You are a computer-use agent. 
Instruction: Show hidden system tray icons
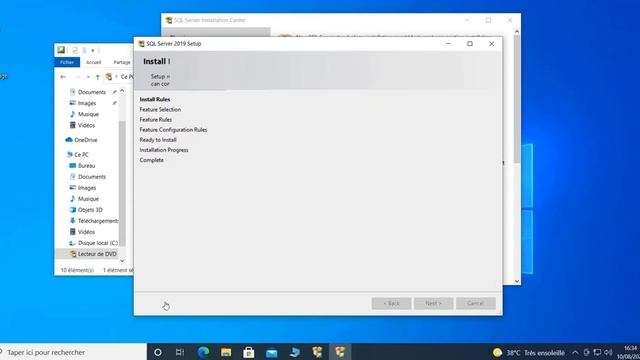[575, 352]
